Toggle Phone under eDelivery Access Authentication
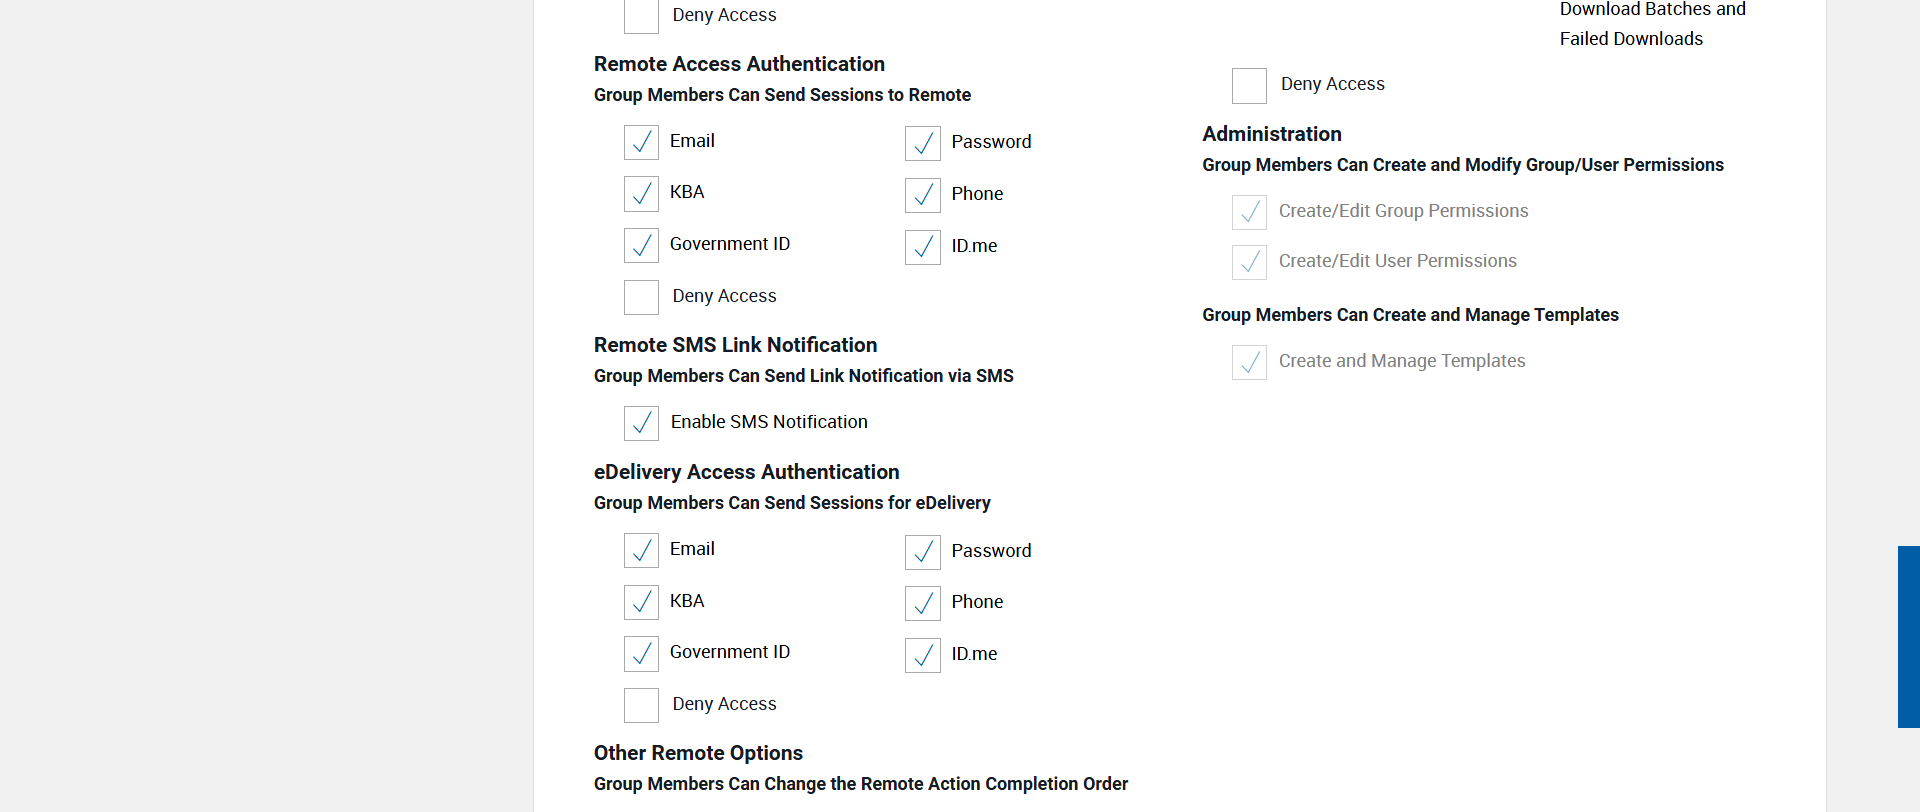This screenshot has height=812, width=1920. (x=922, y=603)
